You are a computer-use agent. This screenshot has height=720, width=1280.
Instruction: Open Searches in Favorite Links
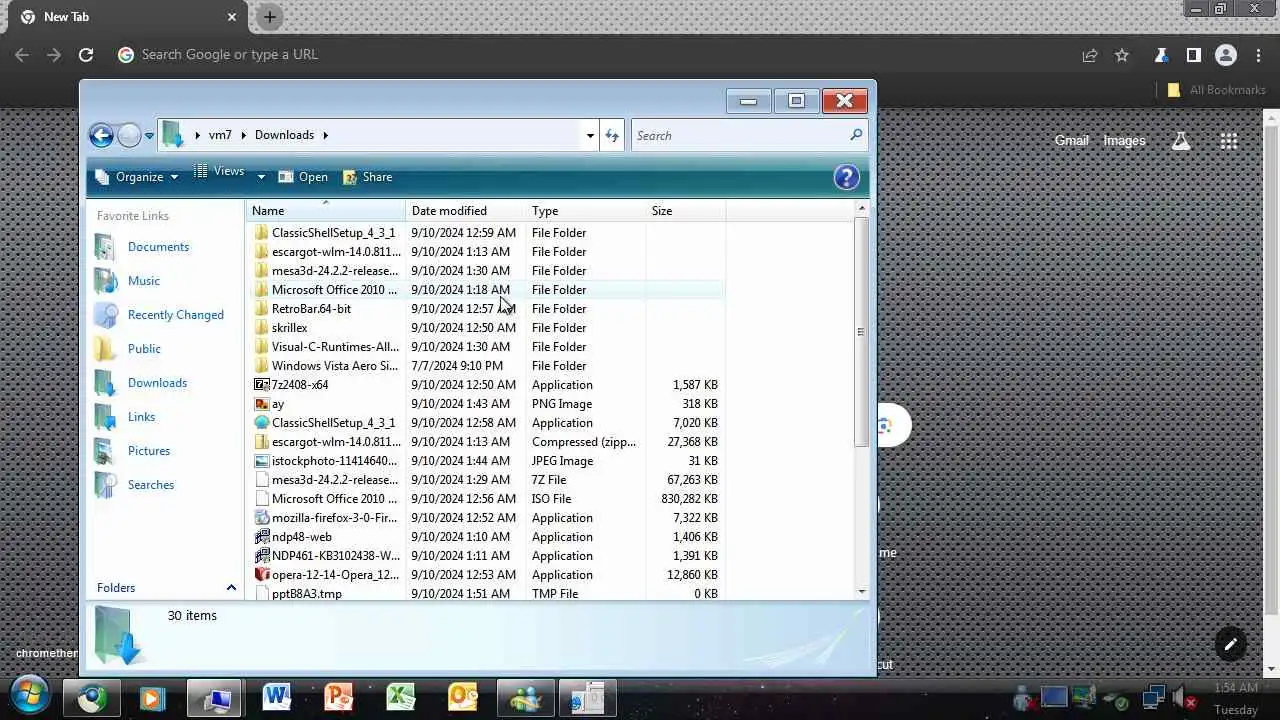(150, 485)
